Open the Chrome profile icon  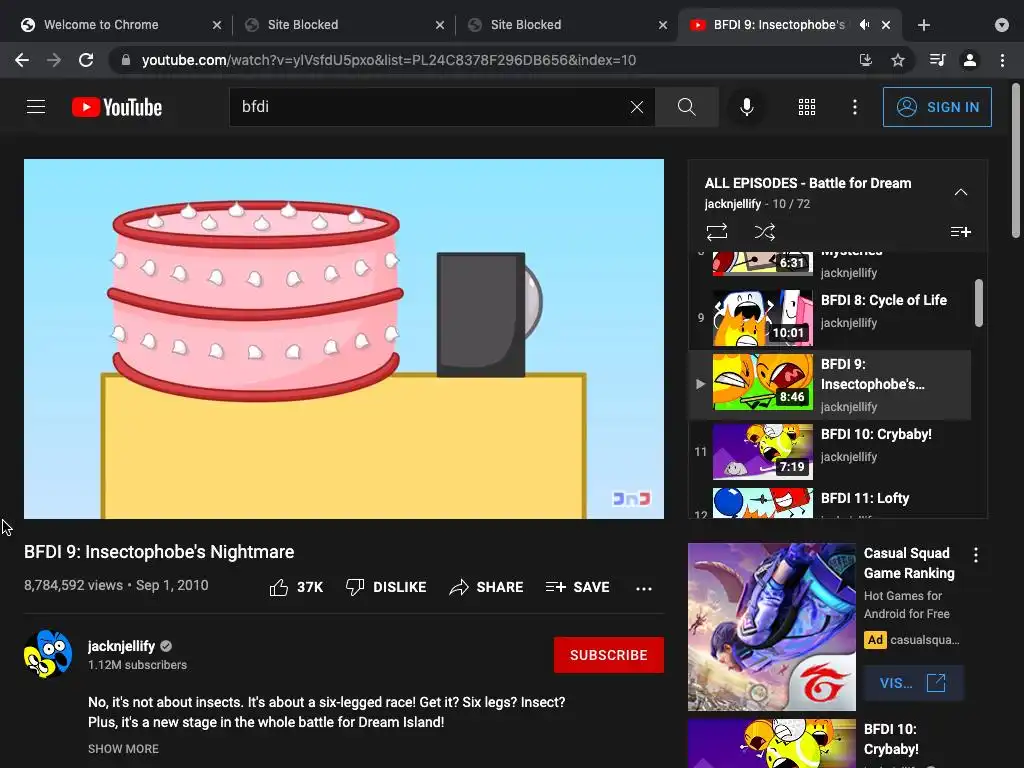pos(970,60)
